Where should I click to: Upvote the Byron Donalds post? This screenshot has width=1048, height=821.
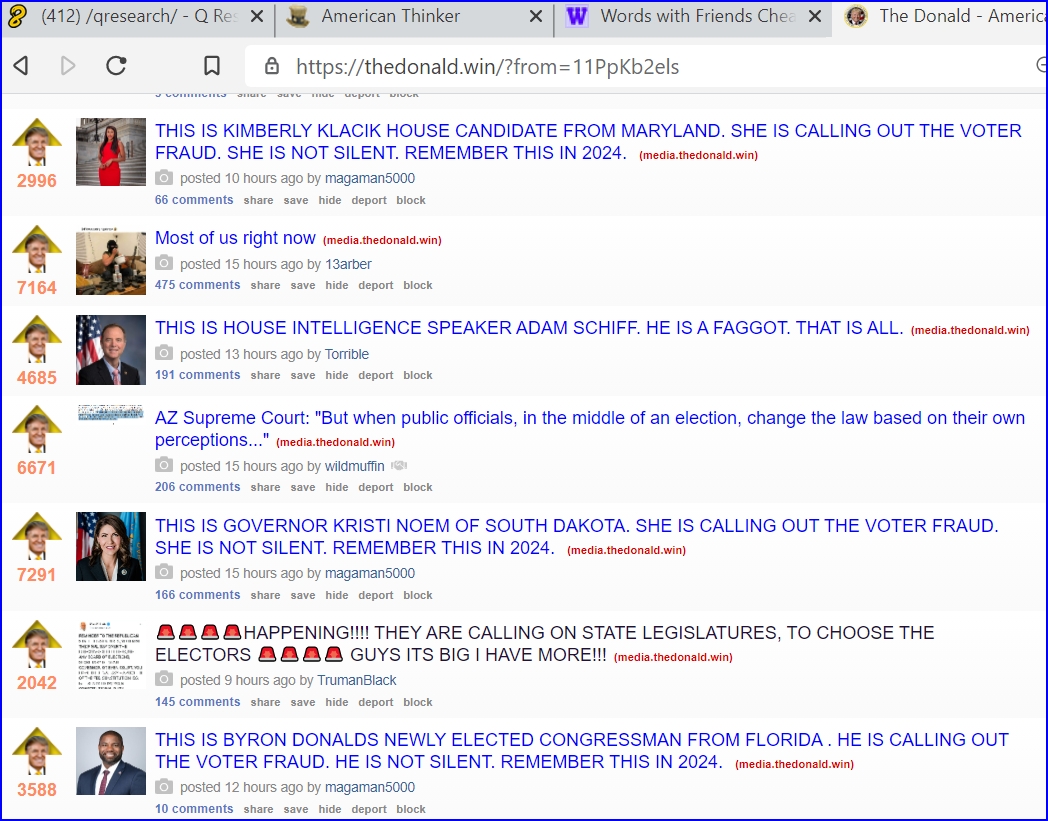click(x=37, y=751)
